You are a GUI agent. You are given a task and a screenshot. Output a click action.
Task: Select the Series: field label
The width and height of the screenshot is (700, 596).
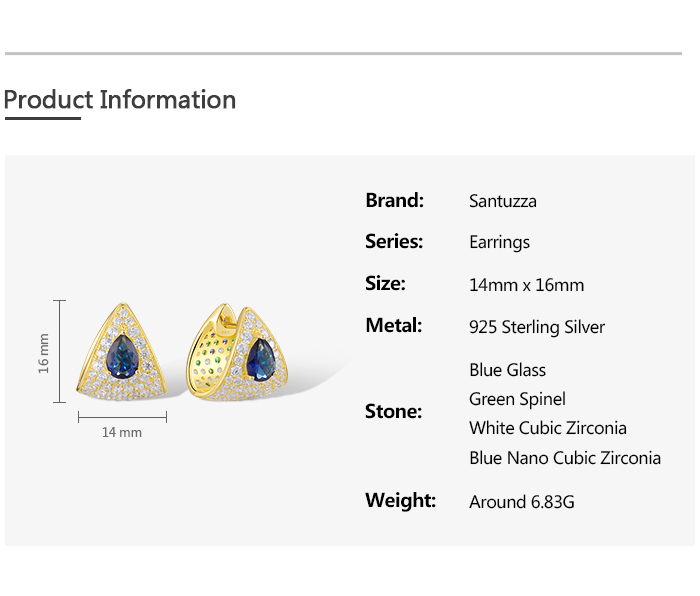coord(394,242)
